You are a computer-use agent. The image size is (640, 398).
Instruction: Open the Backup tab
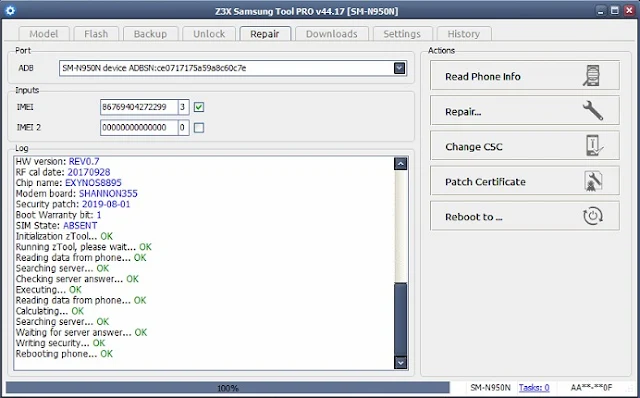point(151,34)
